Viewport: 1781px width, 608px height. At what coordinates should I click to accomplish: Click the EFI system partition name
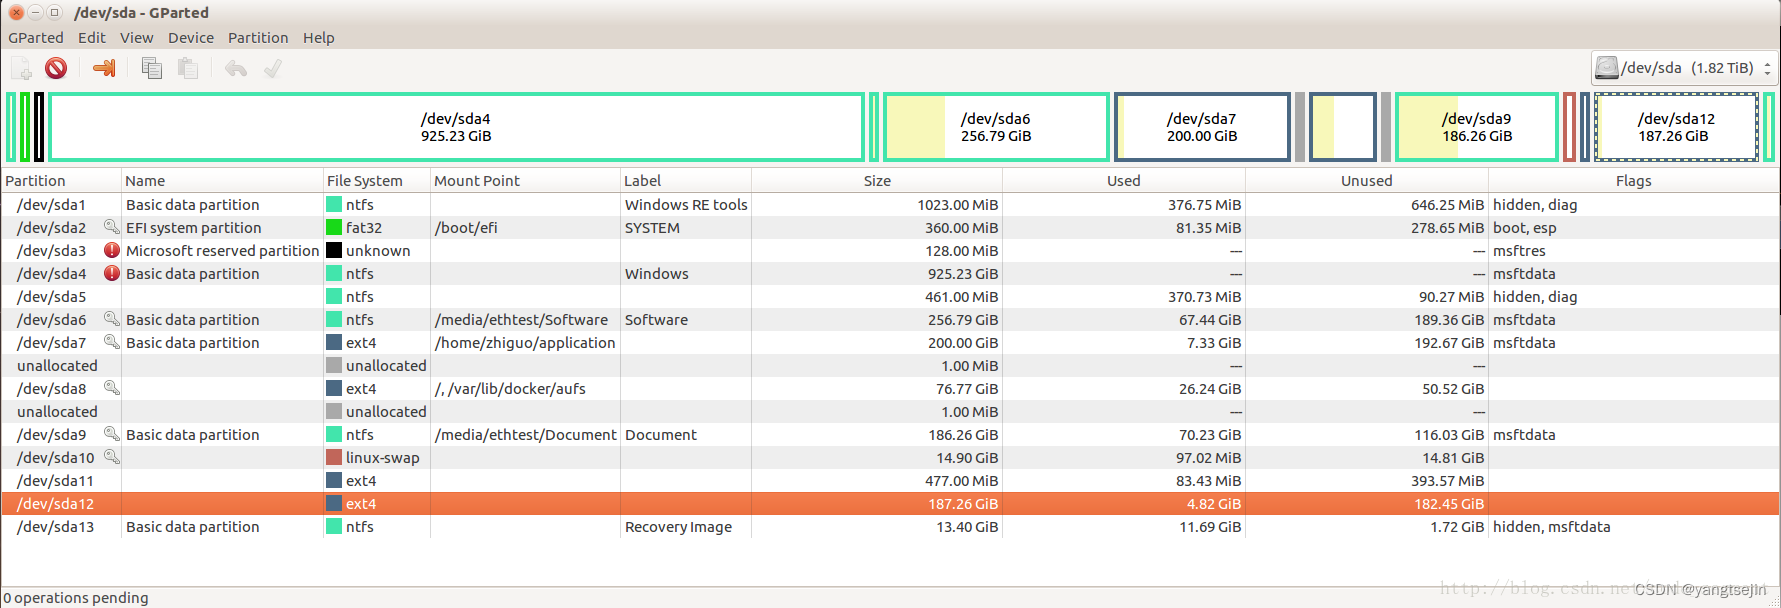click(x=193, y=228)
